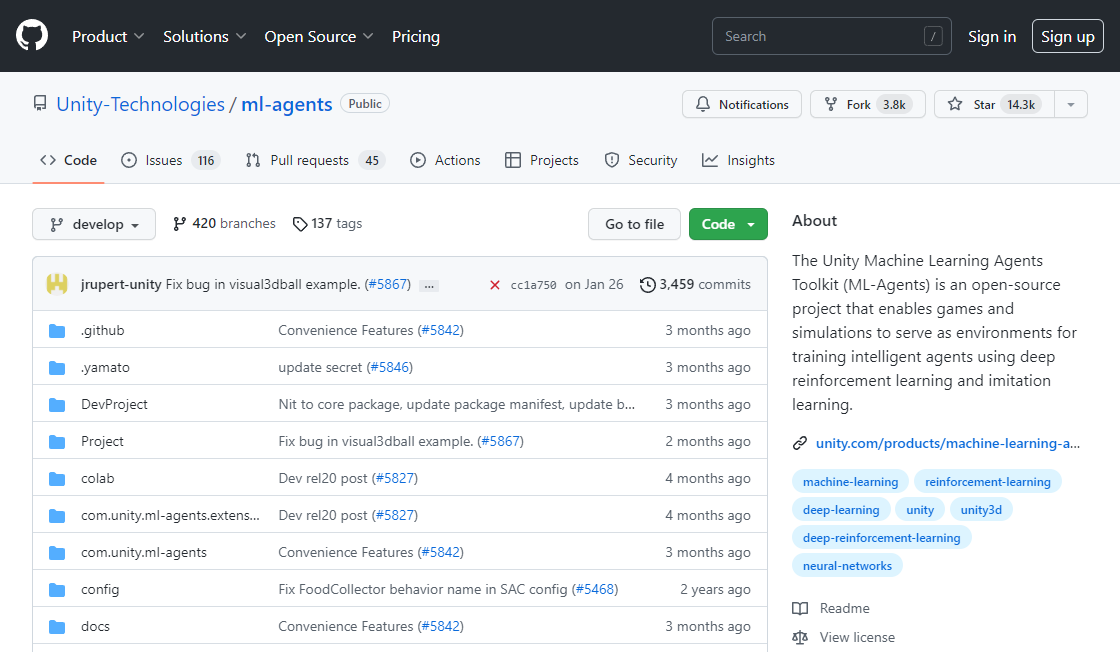Viewport: 1120px width, 652px height.
Task: Click the tags icon beside 137 tags
Action: click(300, 224)
